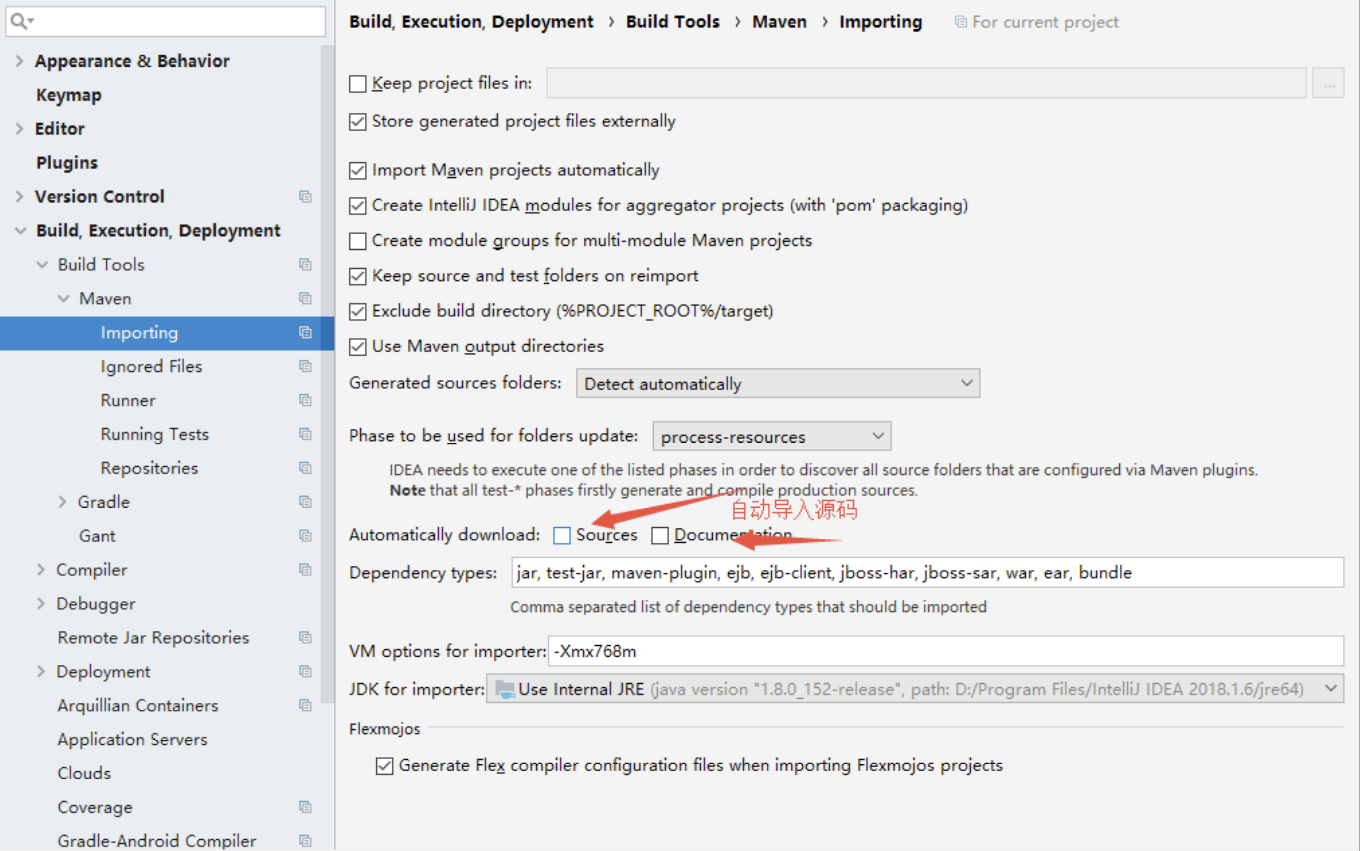This screenshot has width=1360, height=851.
Task: Click project-level icon next to Version Control
Action: point(305,197)
